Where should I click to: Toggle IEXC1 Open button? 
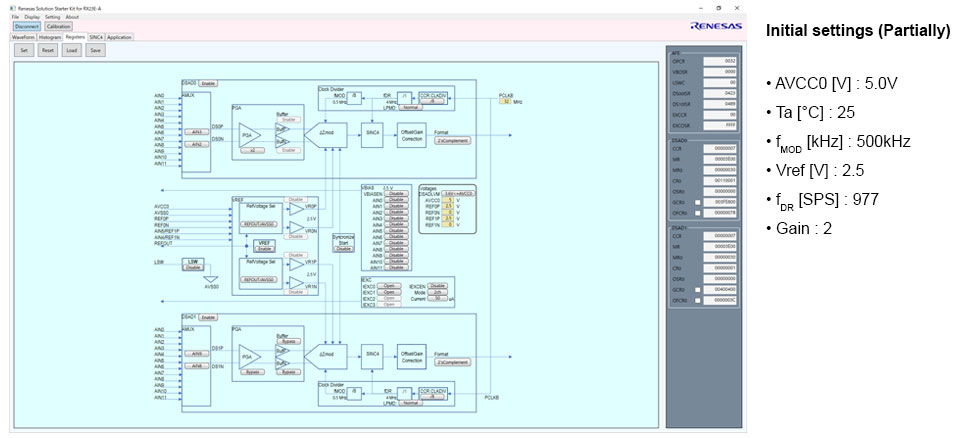click(x=389, y=292)
